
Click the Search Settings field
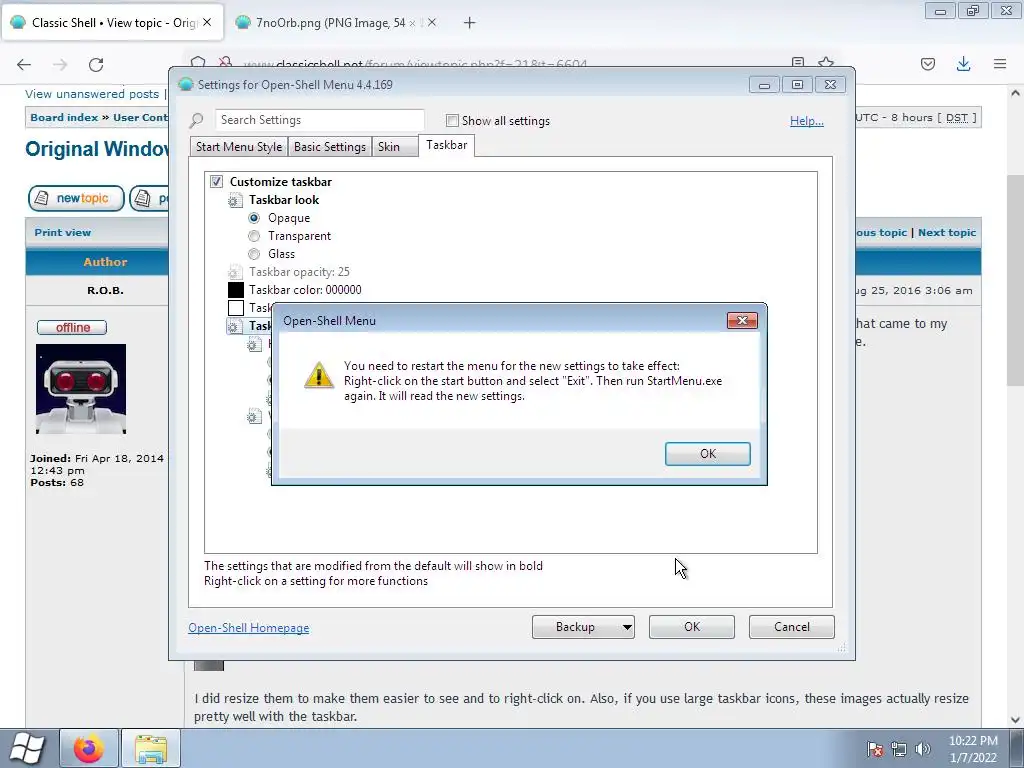pyautogui.click(x=319, y=120)
